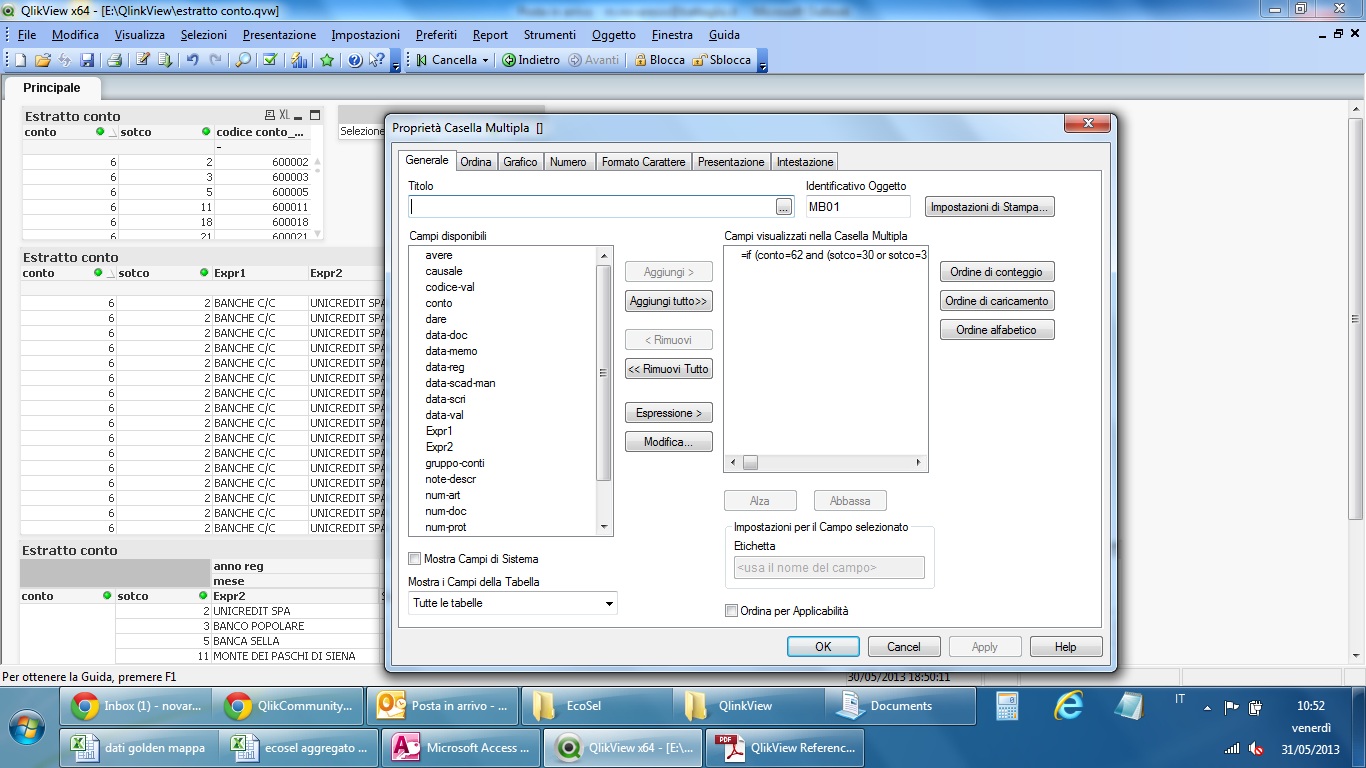Click the << Rimuovi Tutto button
The height and width of the screenshot is (768, 1366).
click(x=669, y=369)
